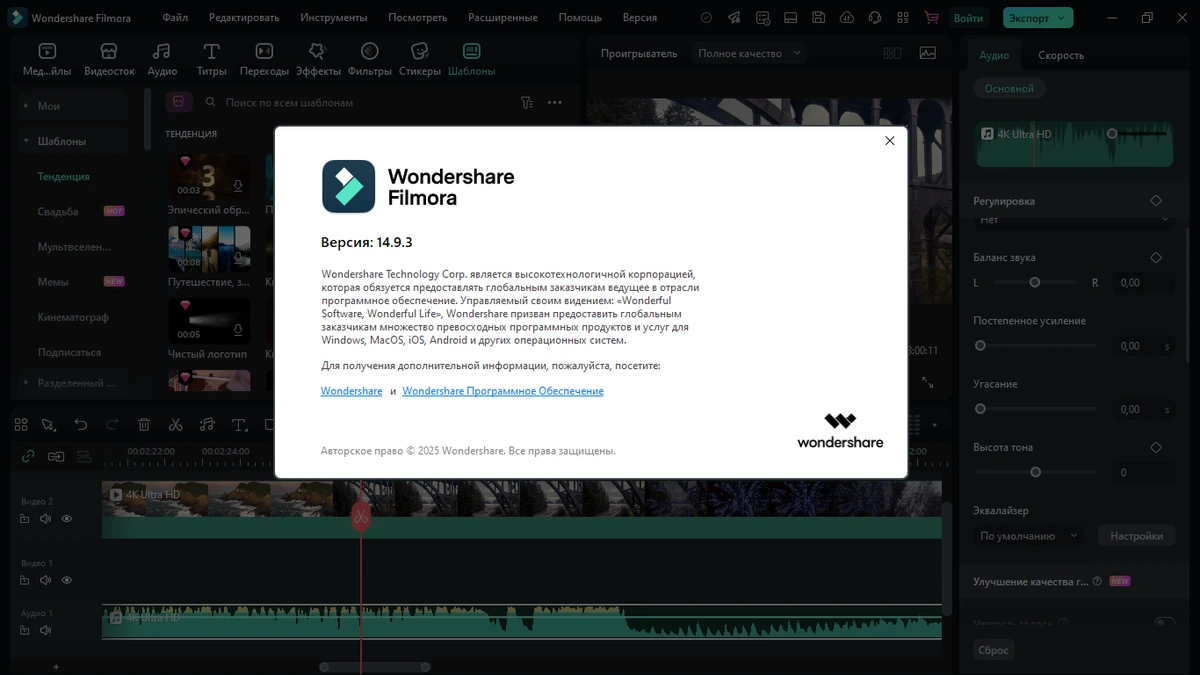Switch to the Скорость tab
This screenshot has height=675, width=1200.
tap(1061, 56)
